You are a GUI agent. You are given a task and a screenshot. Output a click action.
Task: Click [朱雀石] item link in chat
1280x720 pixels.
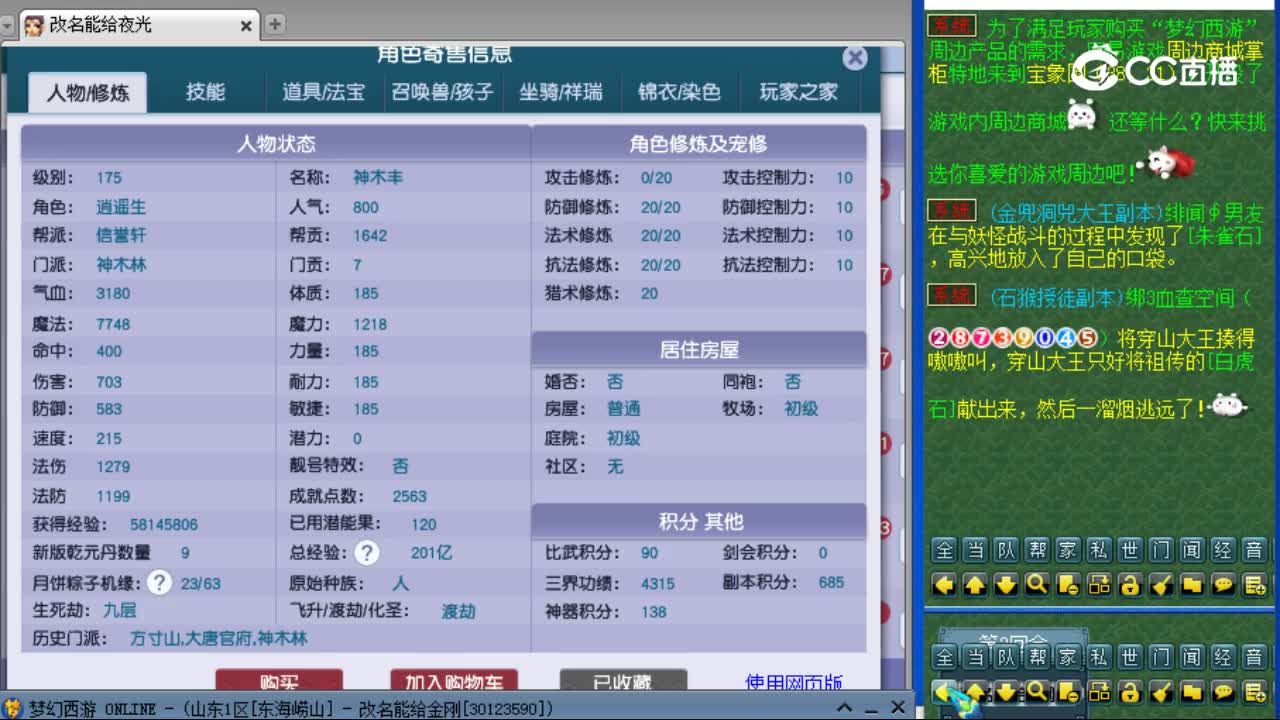coord(1224,236)
